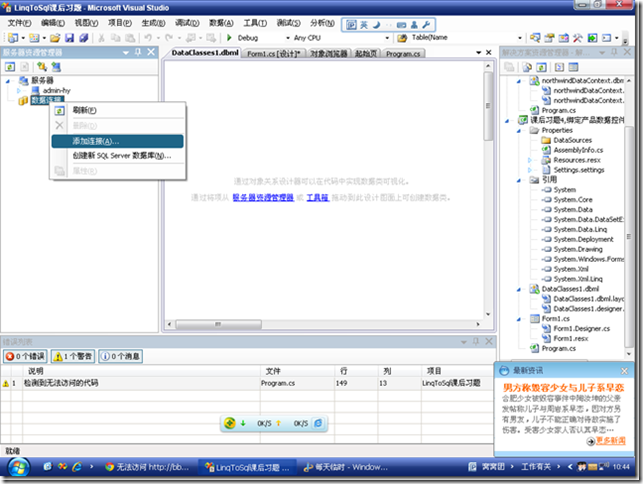643x484 pixels.
Task: Sort error list by 文件 column header
Action: coord(297,371)
